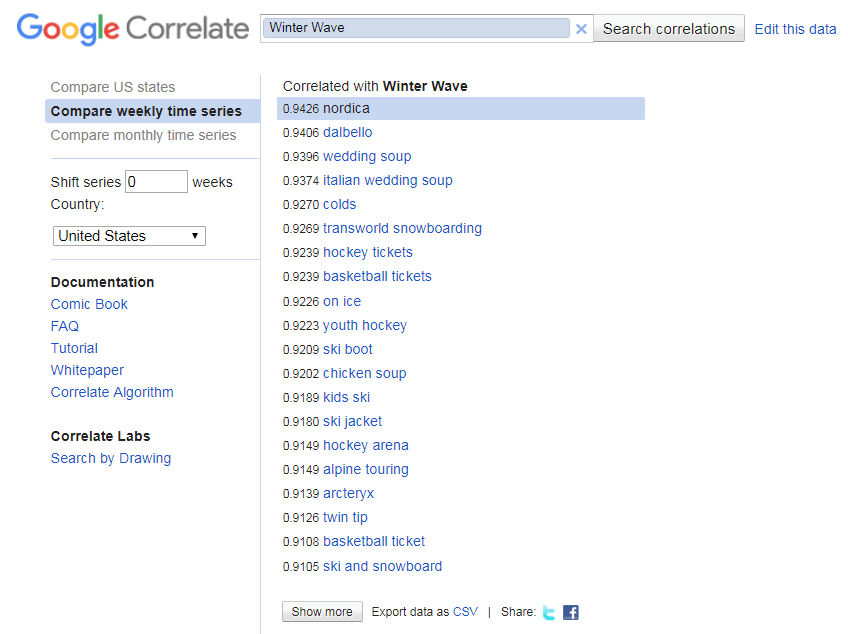848x634 pixels.
Task: Clear the Winter Wave search with X
Action: pyautogui.click(x=581, y=29)
